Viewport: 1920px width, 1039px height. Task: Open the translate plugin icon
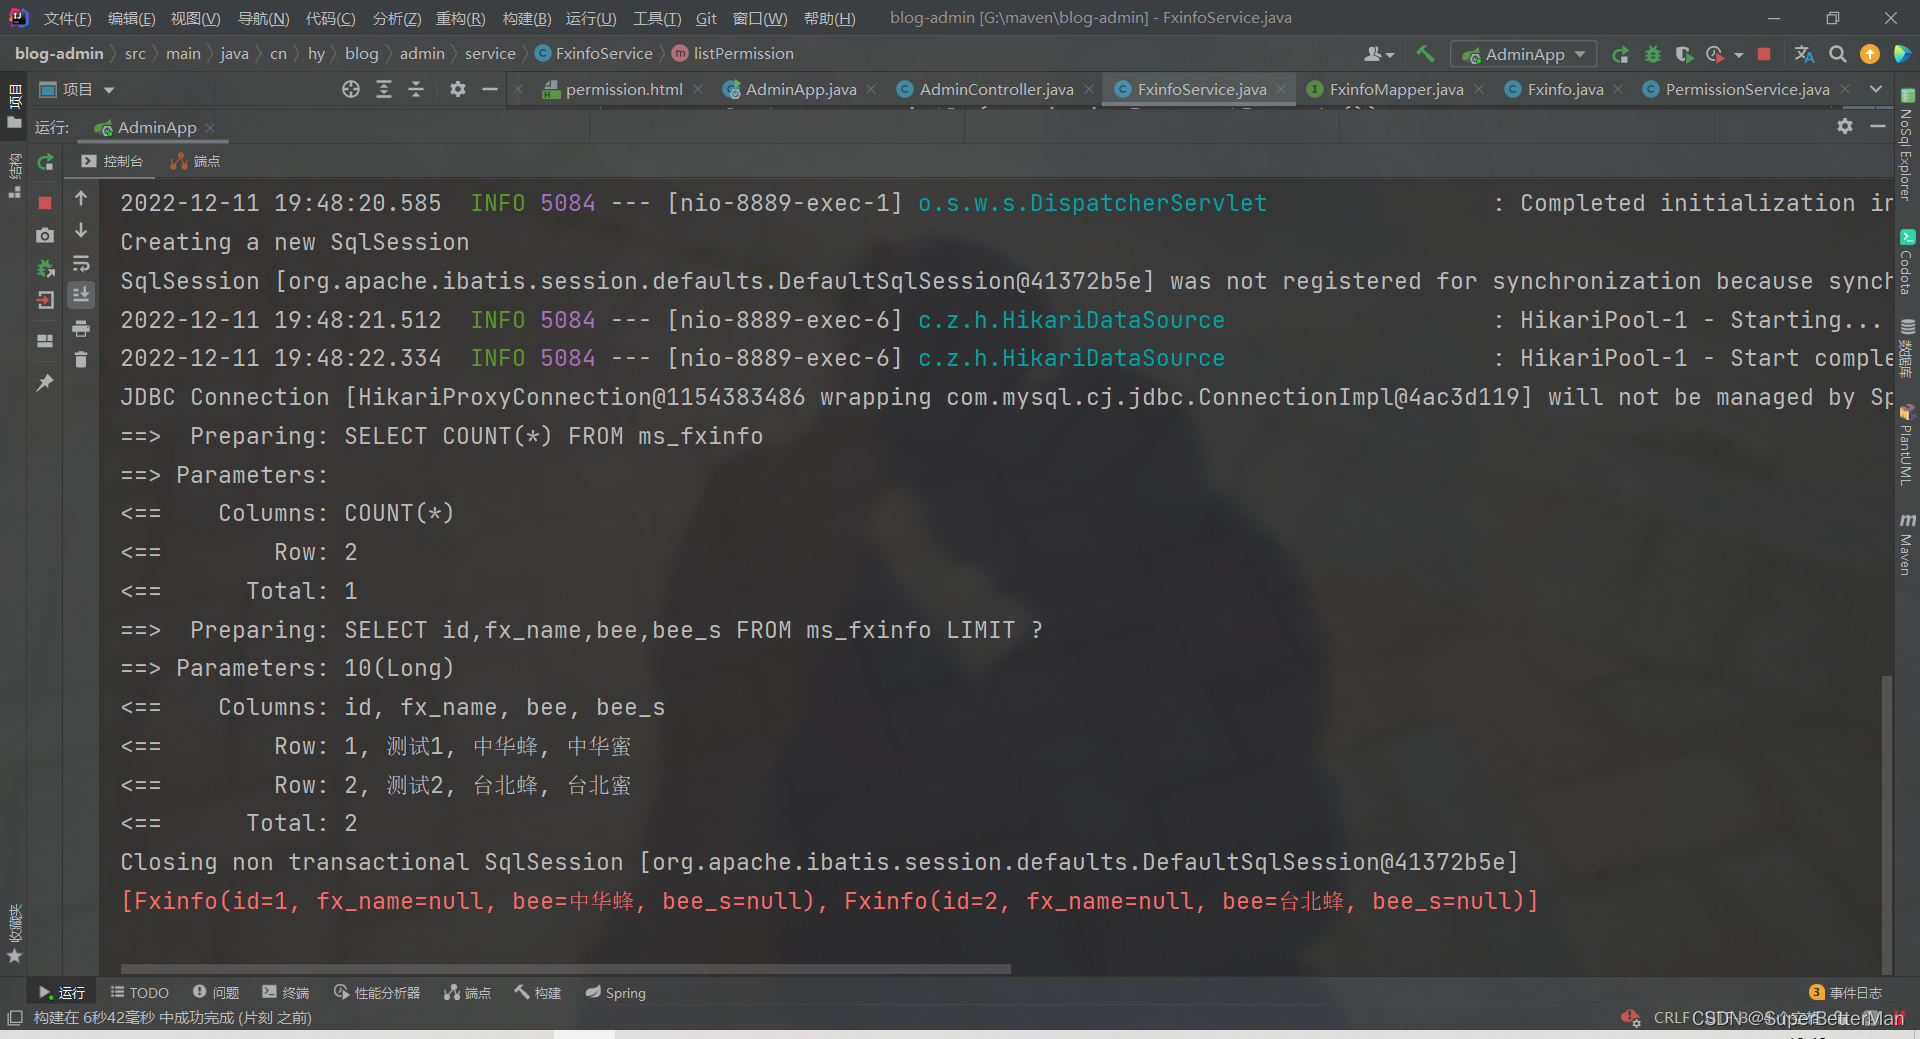pyautogui.click(x=1804, y=54)
